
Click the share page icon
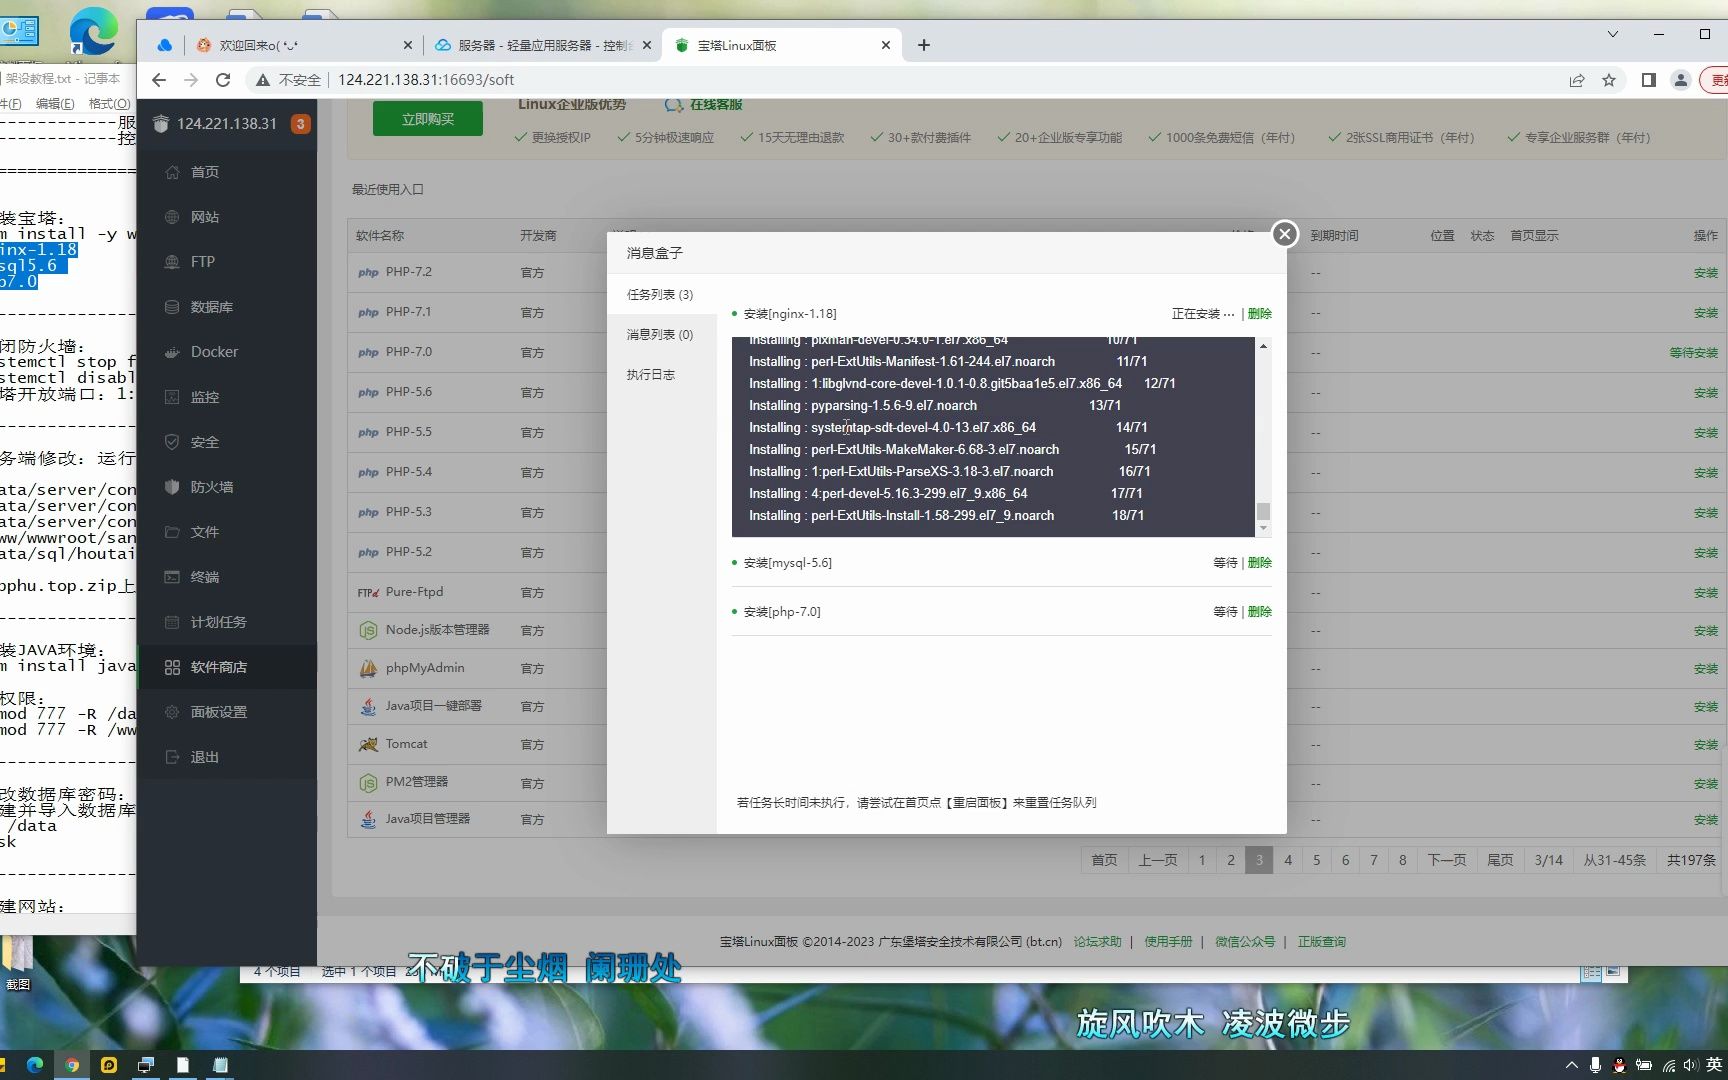(x=1577, y=80)
